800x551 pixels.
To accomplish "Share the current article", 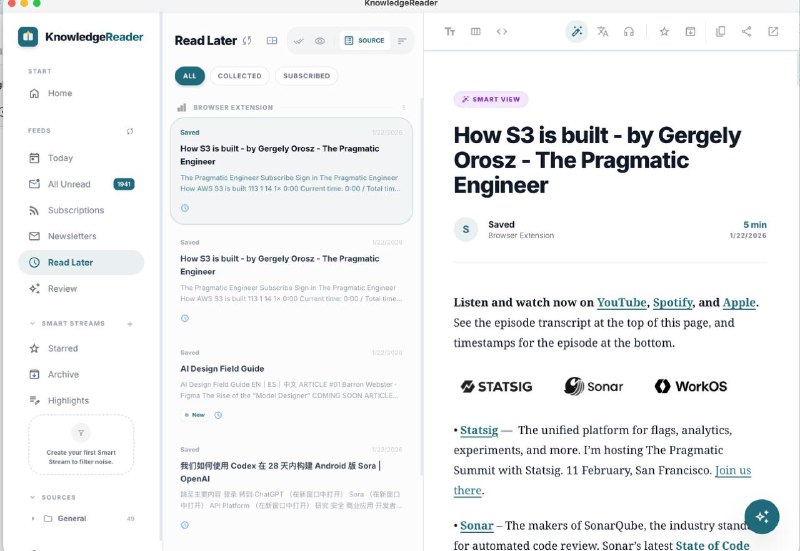I will [746, 32].
